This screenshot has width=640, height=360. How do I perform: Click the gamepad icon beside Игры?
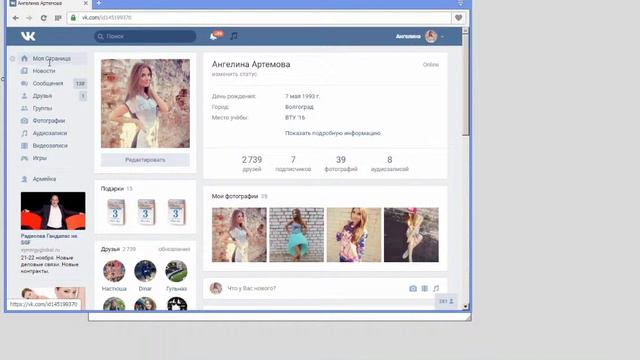[x=24, y=158]
